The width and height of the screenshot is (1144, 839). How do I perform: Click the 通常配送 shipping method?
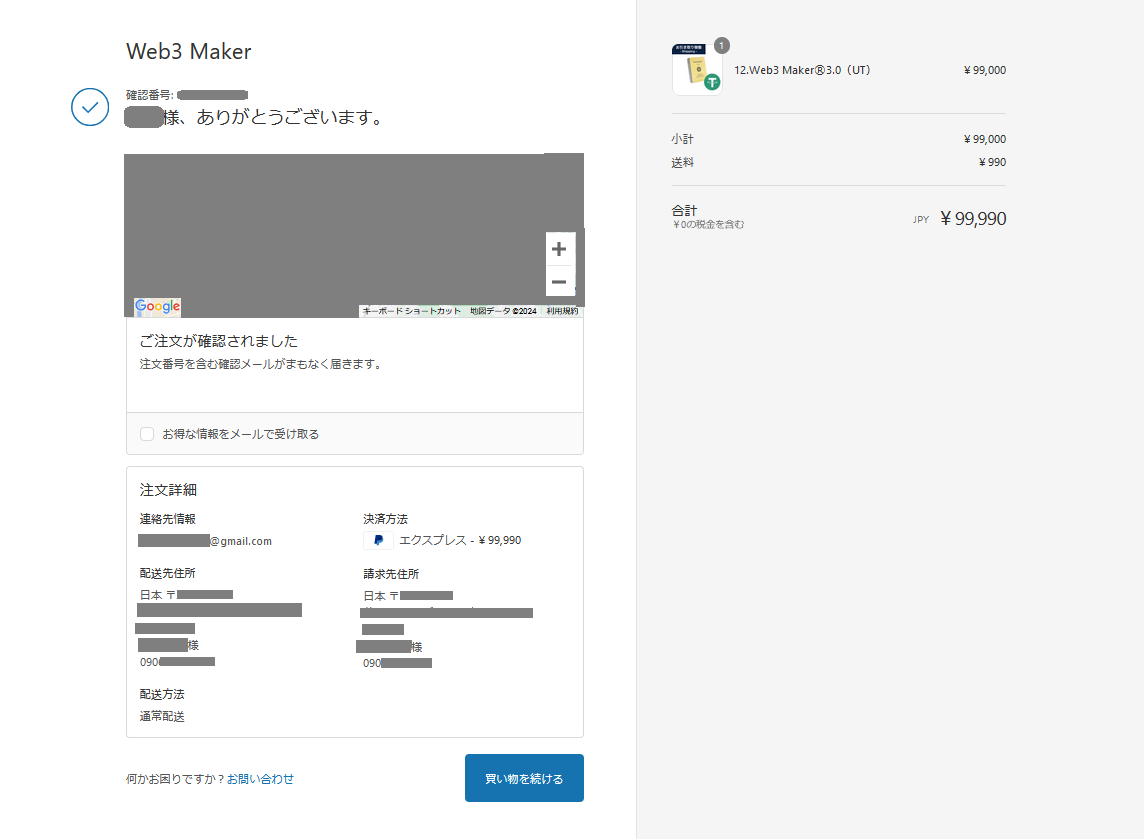pos(162,716)
